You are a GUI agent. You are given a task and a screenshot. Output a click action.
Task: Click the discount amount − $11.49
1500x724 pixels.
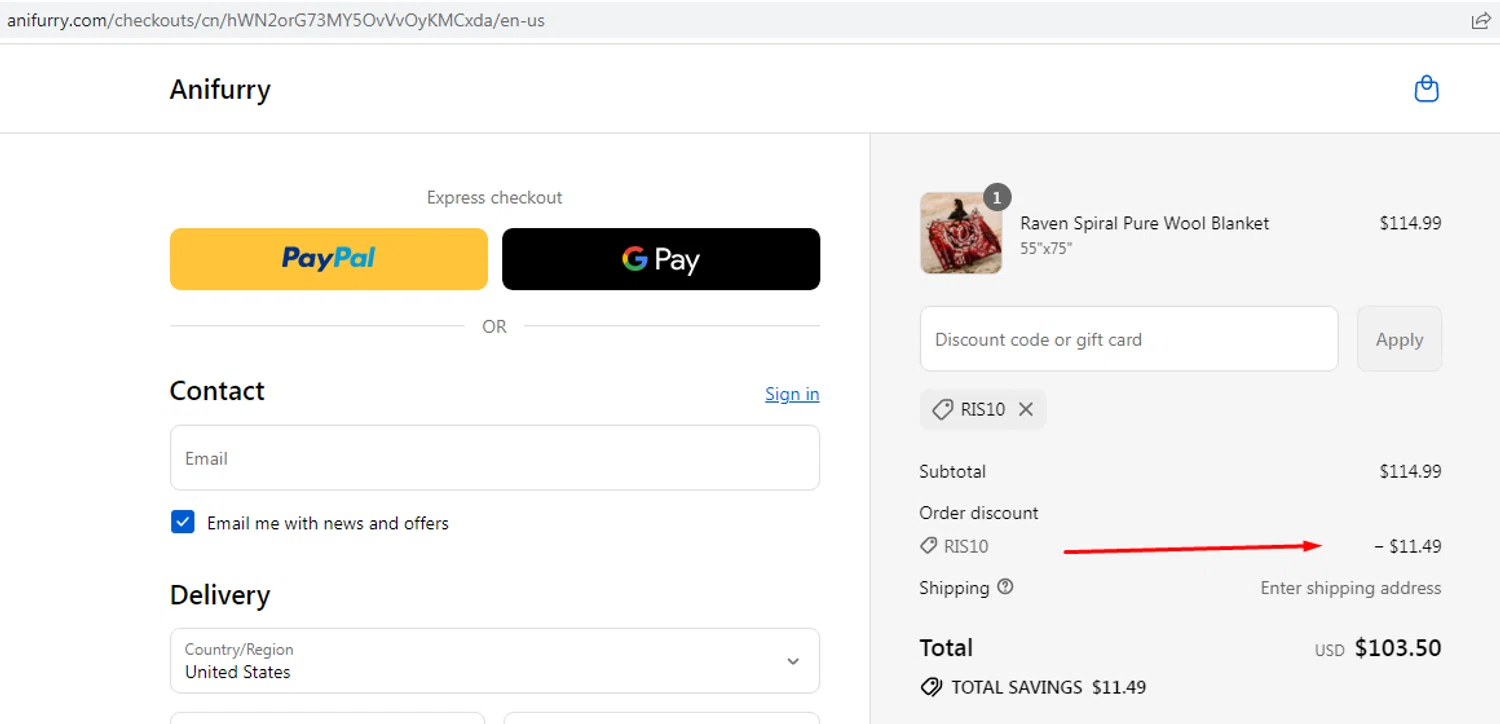[1408, 546]
